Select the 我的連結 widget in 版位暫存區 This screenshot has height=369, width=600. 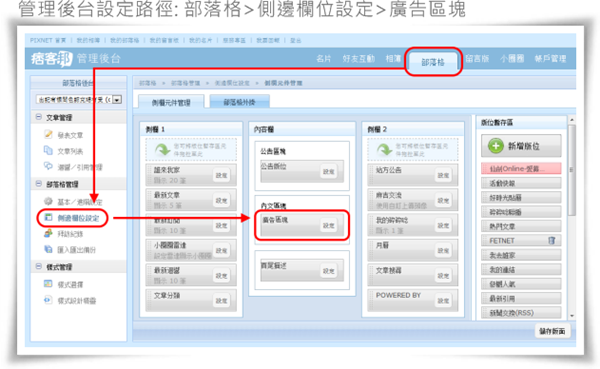click(521, 269)
